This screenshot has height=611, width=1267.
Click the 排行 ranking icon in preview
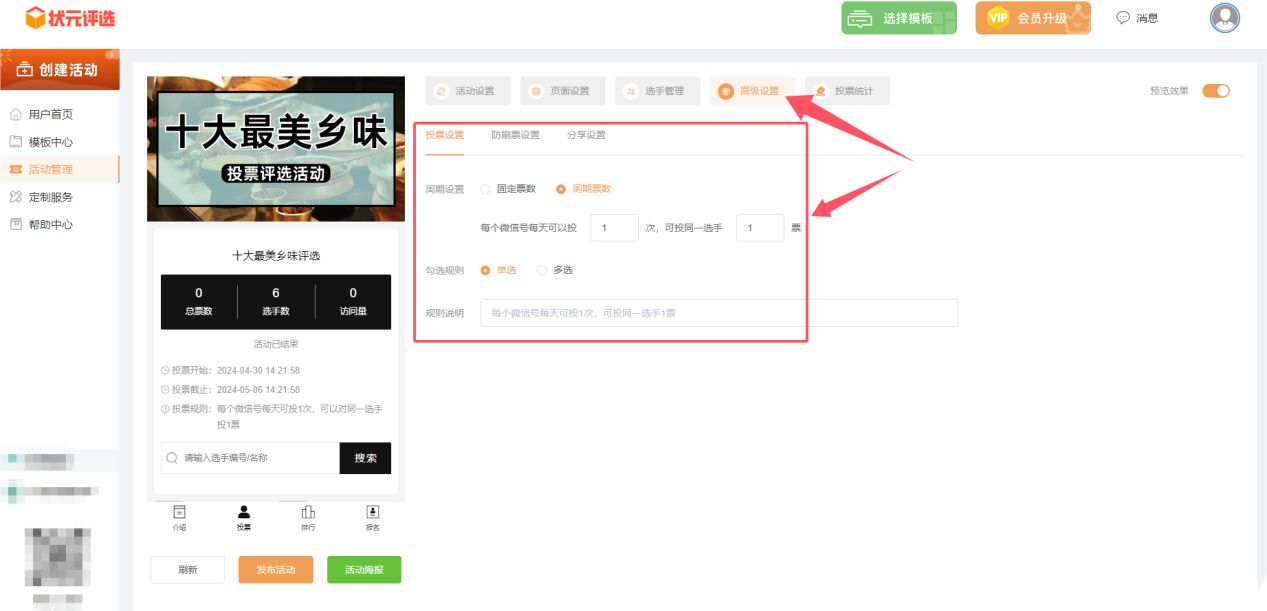coord(308,512)
